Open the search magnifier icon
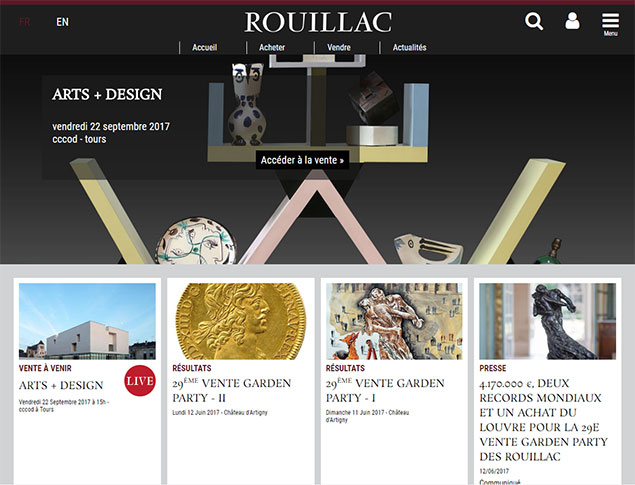The height and width of the screenshot is (485, 635). (534, 21)
